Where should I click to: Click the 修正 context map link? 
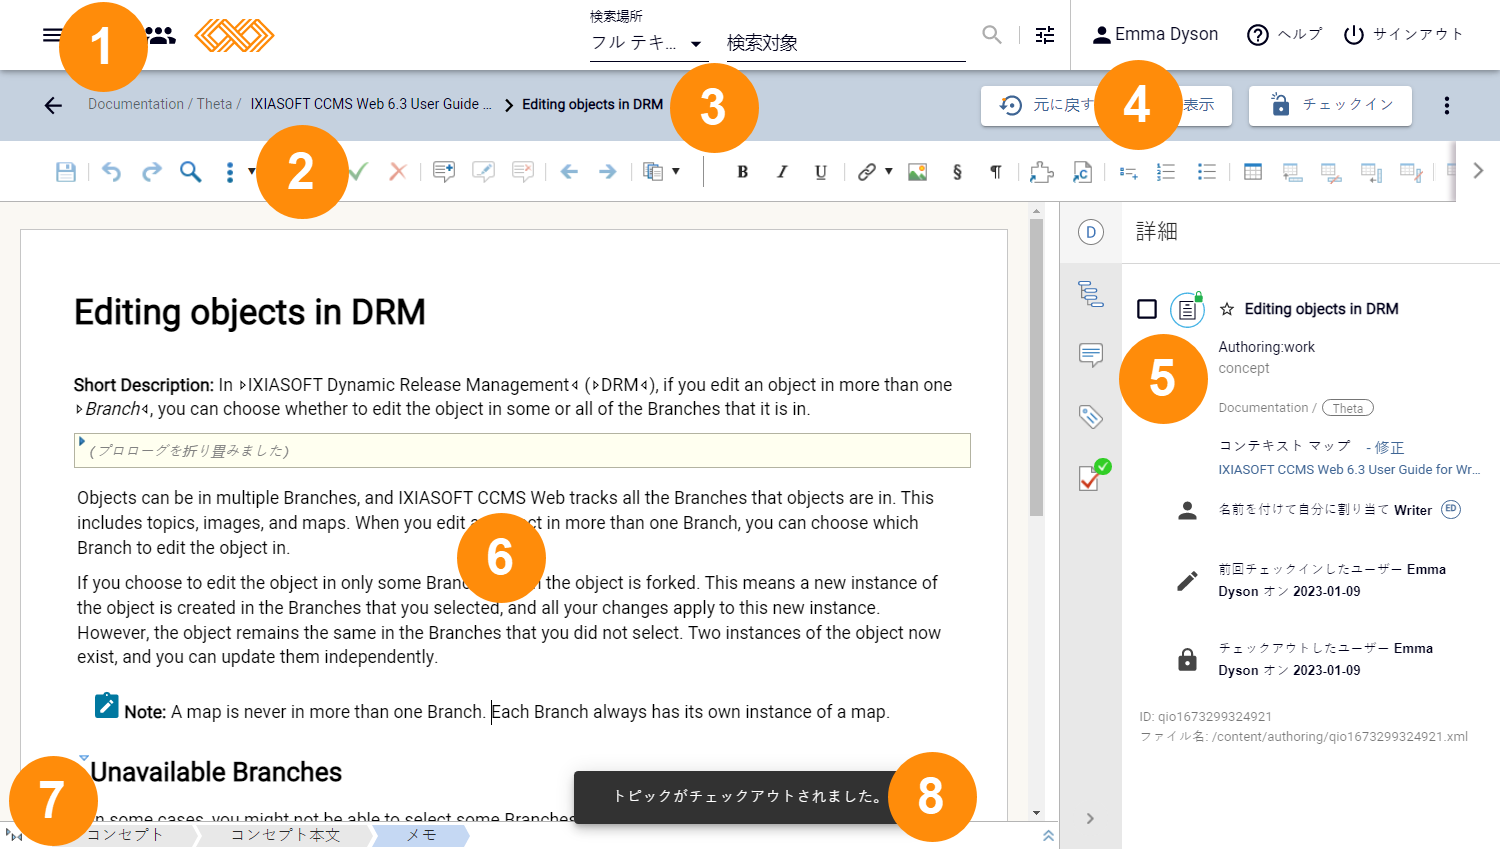click(x=1389, y=447)
